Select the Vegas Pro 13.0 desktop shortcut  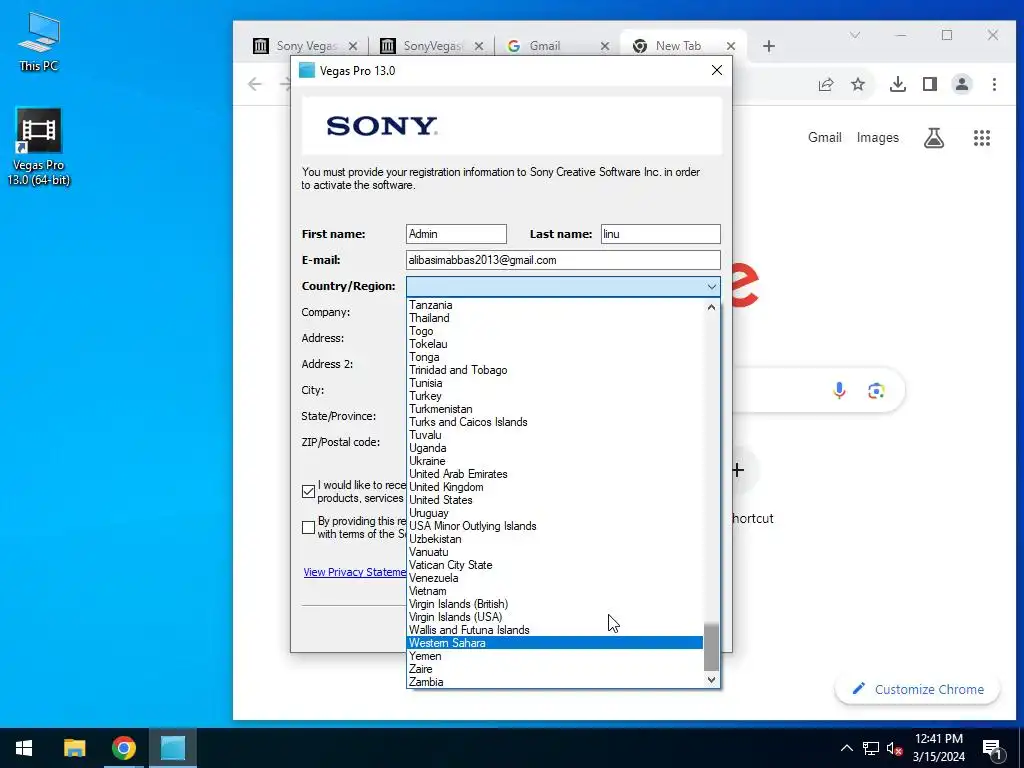(x=39, y=147)
